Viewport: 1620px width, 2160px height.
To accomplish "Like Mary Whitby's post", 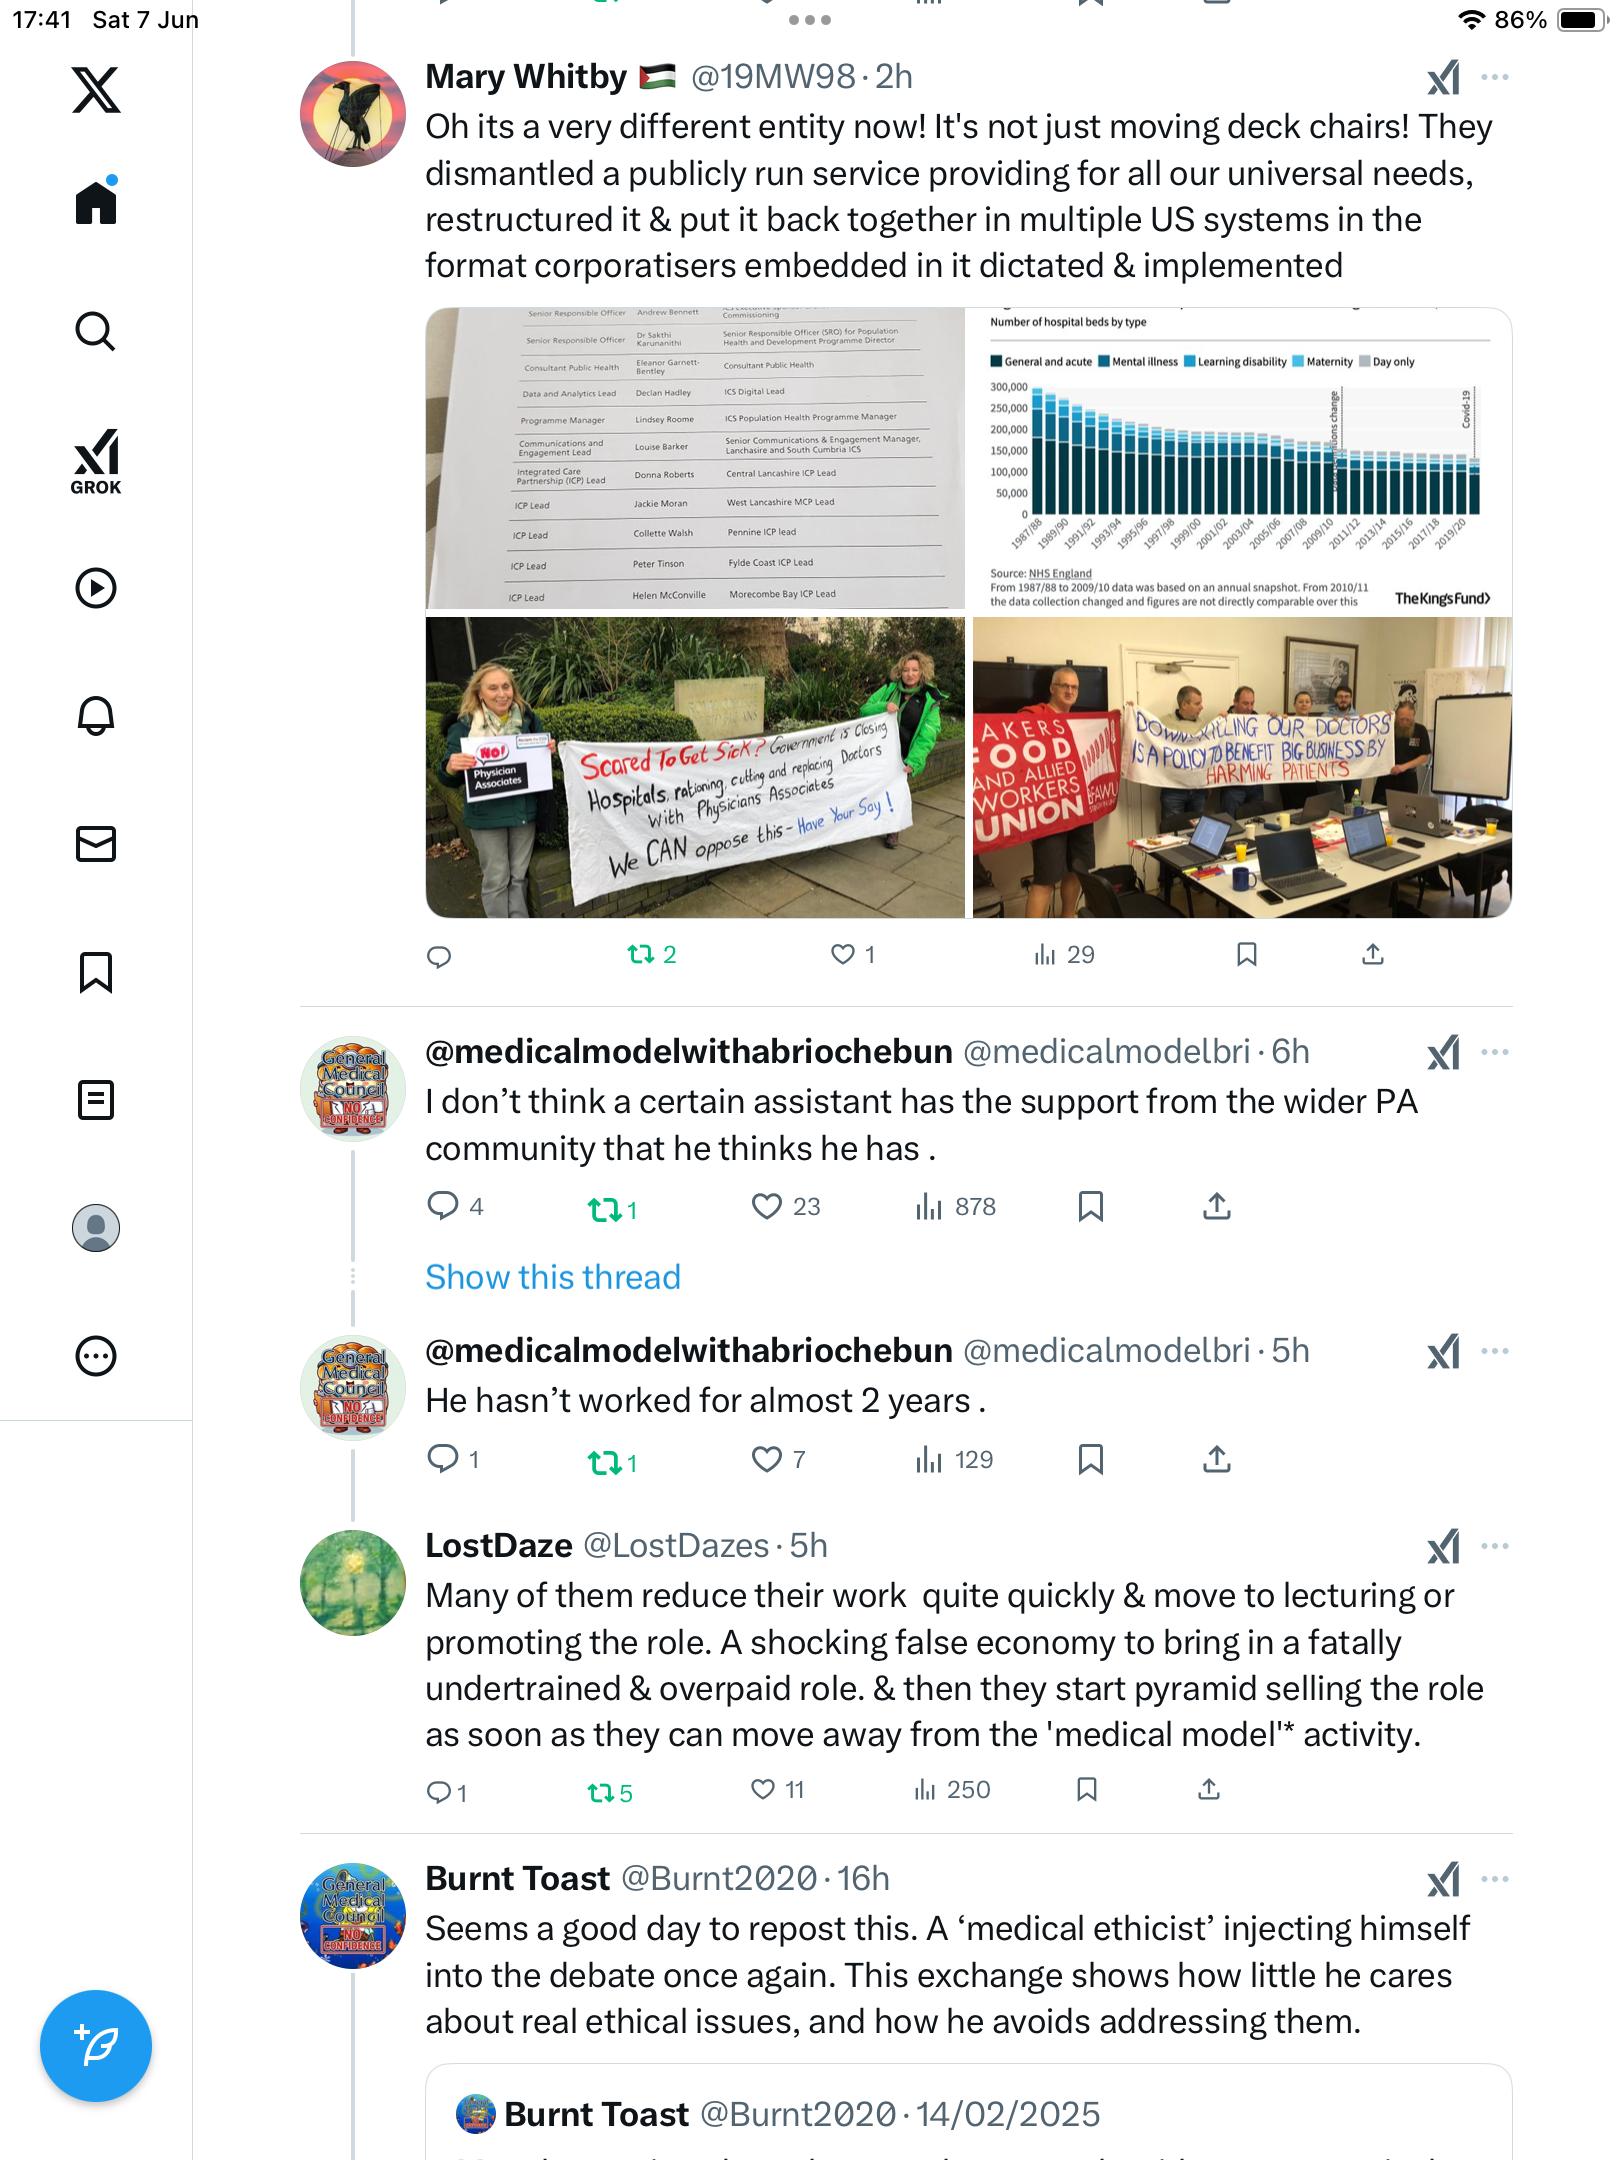I will (853, 954).
